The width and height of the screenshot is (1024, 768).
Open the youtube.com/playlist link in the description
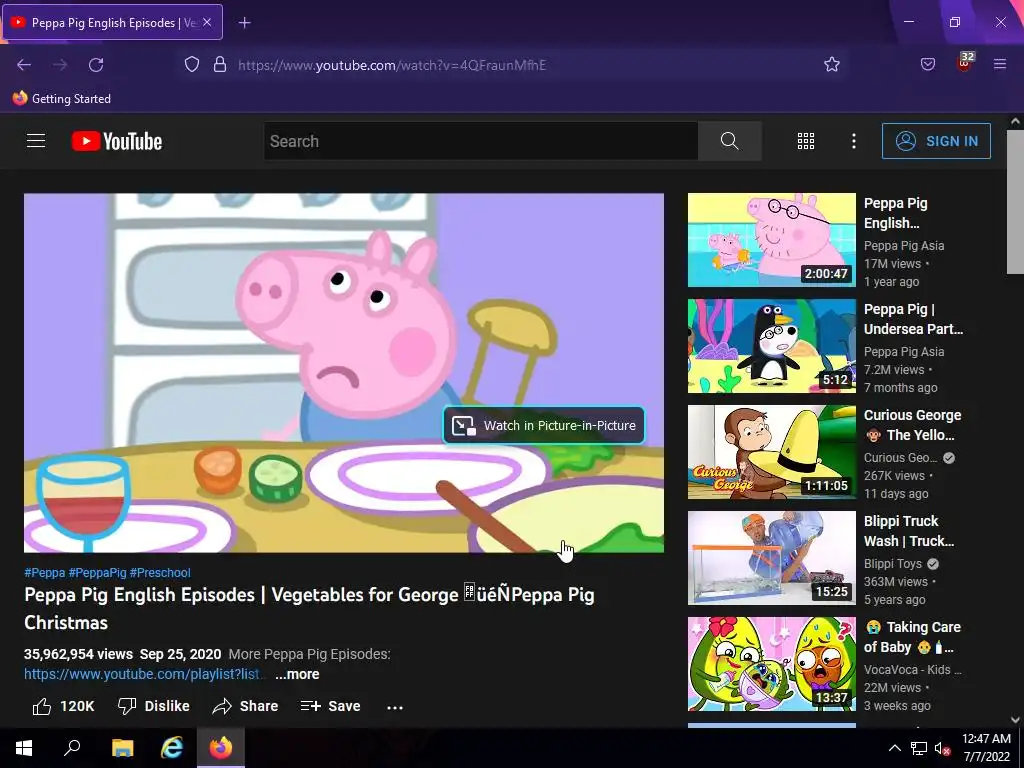tap(145, 674)
